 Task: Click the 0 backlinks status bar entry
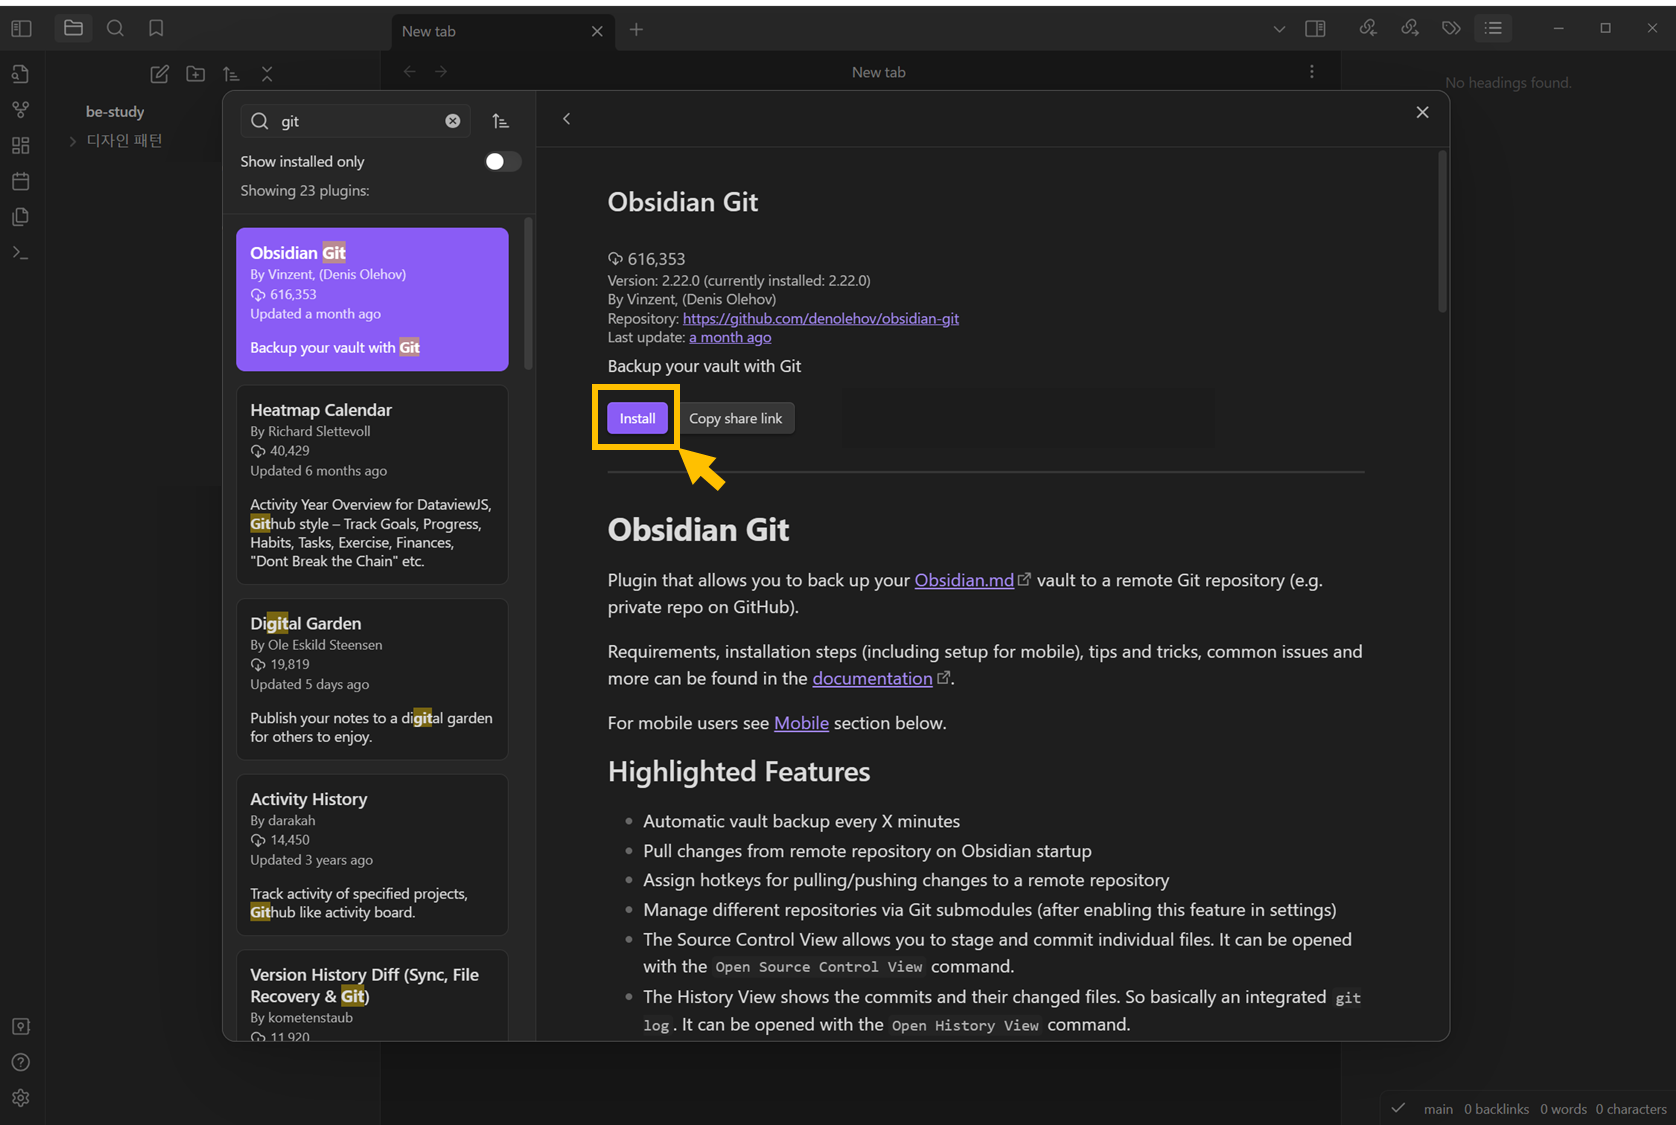point(1496,1109)
